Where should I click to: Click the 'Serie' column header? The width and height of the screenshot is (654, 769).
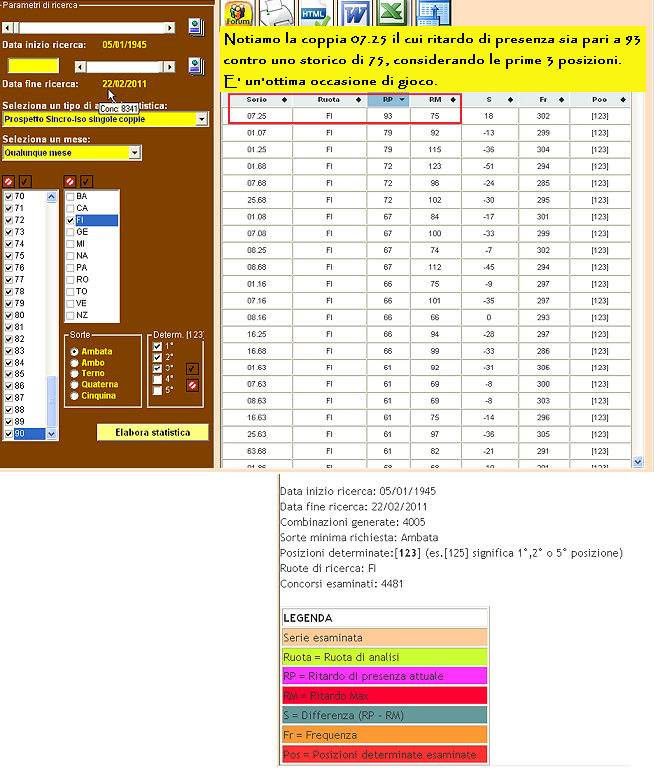(x=258, y=100)
